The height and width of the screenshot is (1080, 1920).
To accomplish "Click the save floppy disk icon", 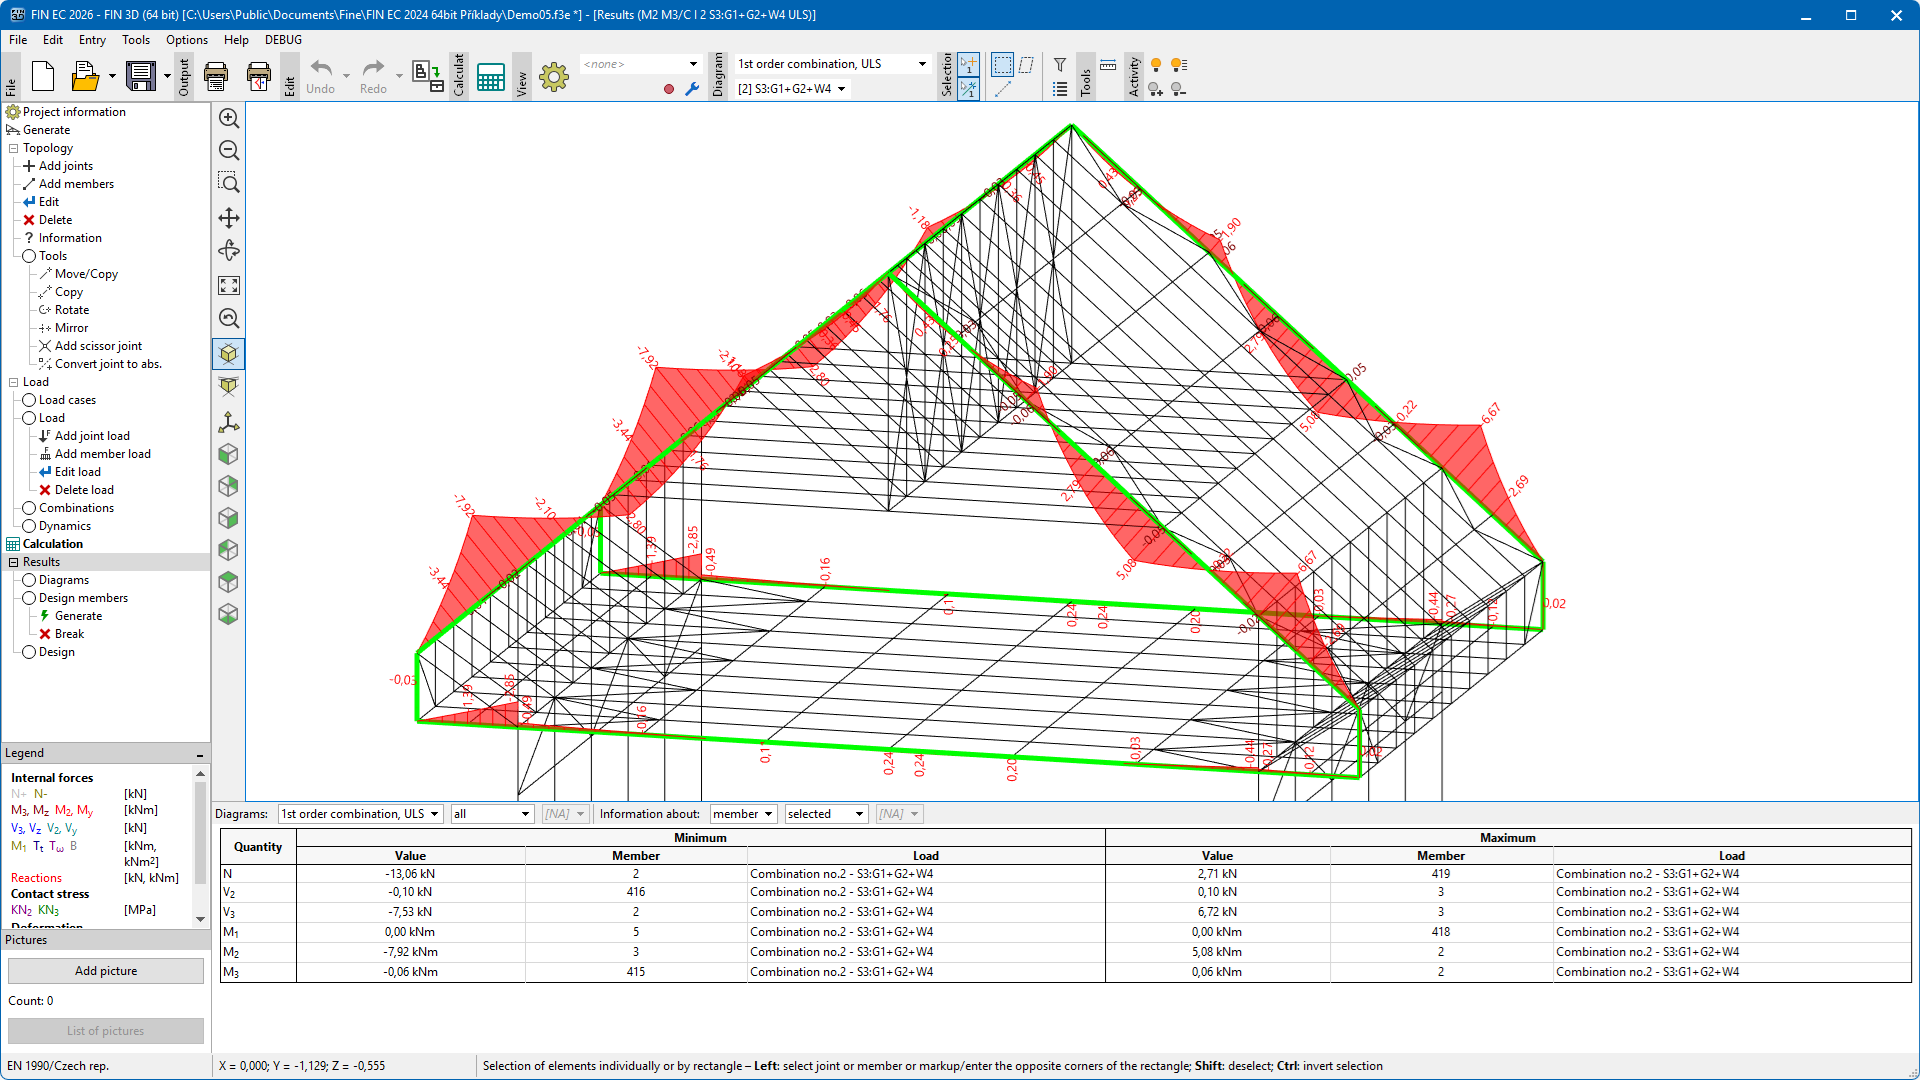I will [x=141, y=76].
